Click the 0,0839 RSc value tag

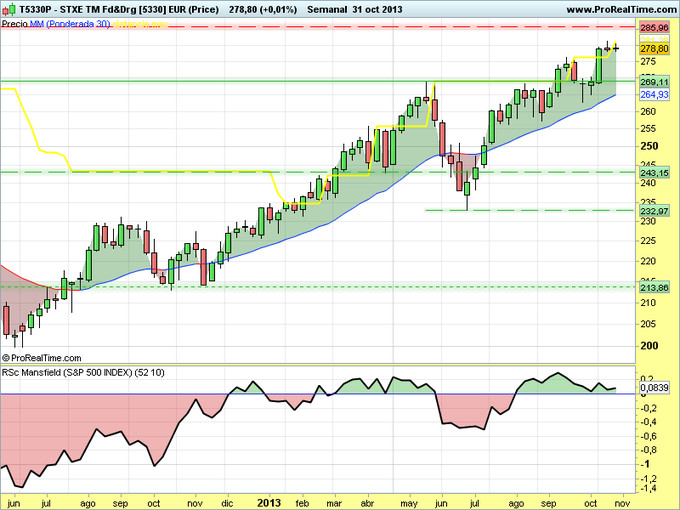point(653,388)
